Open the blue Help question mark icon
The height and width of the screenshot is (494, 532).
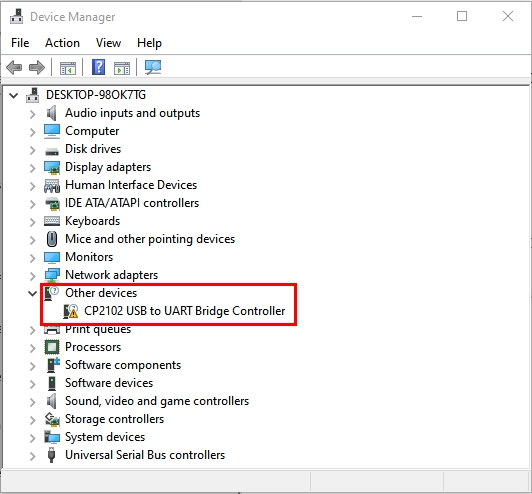tap(98, 67)
